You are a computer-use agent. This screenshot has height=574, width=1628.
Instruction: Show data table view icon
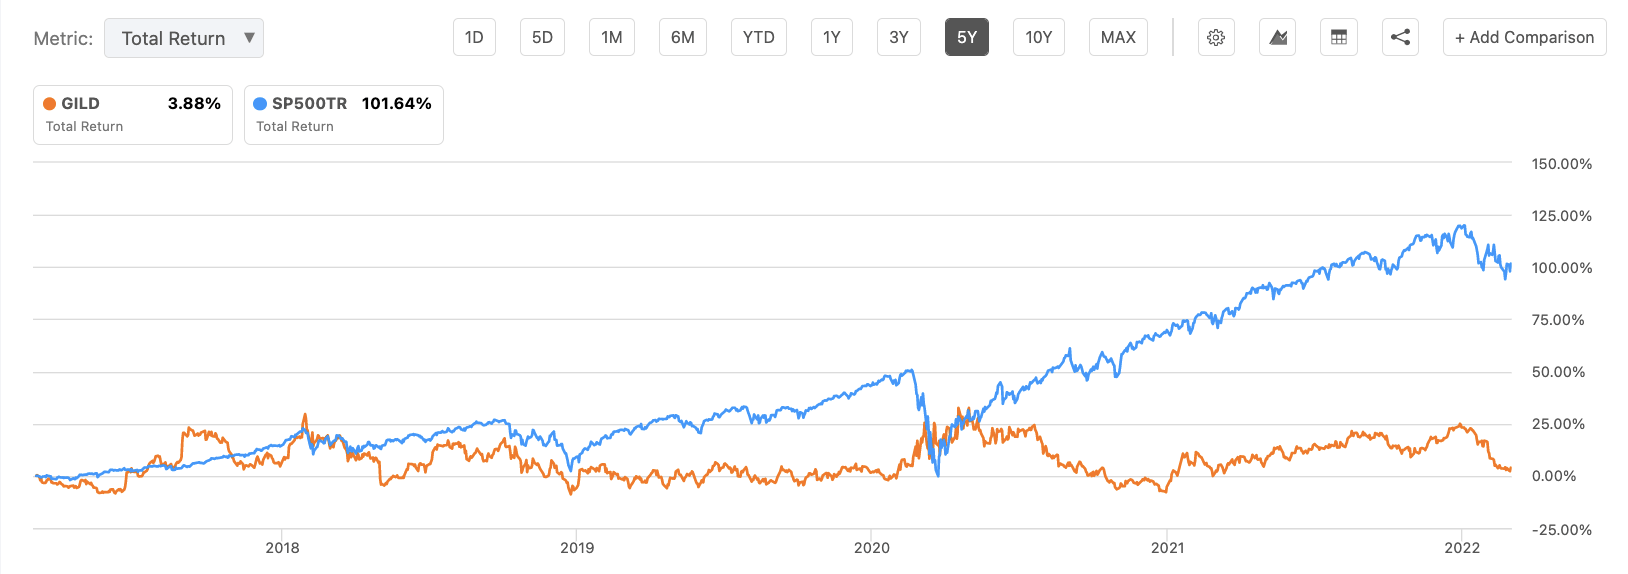1339,38
